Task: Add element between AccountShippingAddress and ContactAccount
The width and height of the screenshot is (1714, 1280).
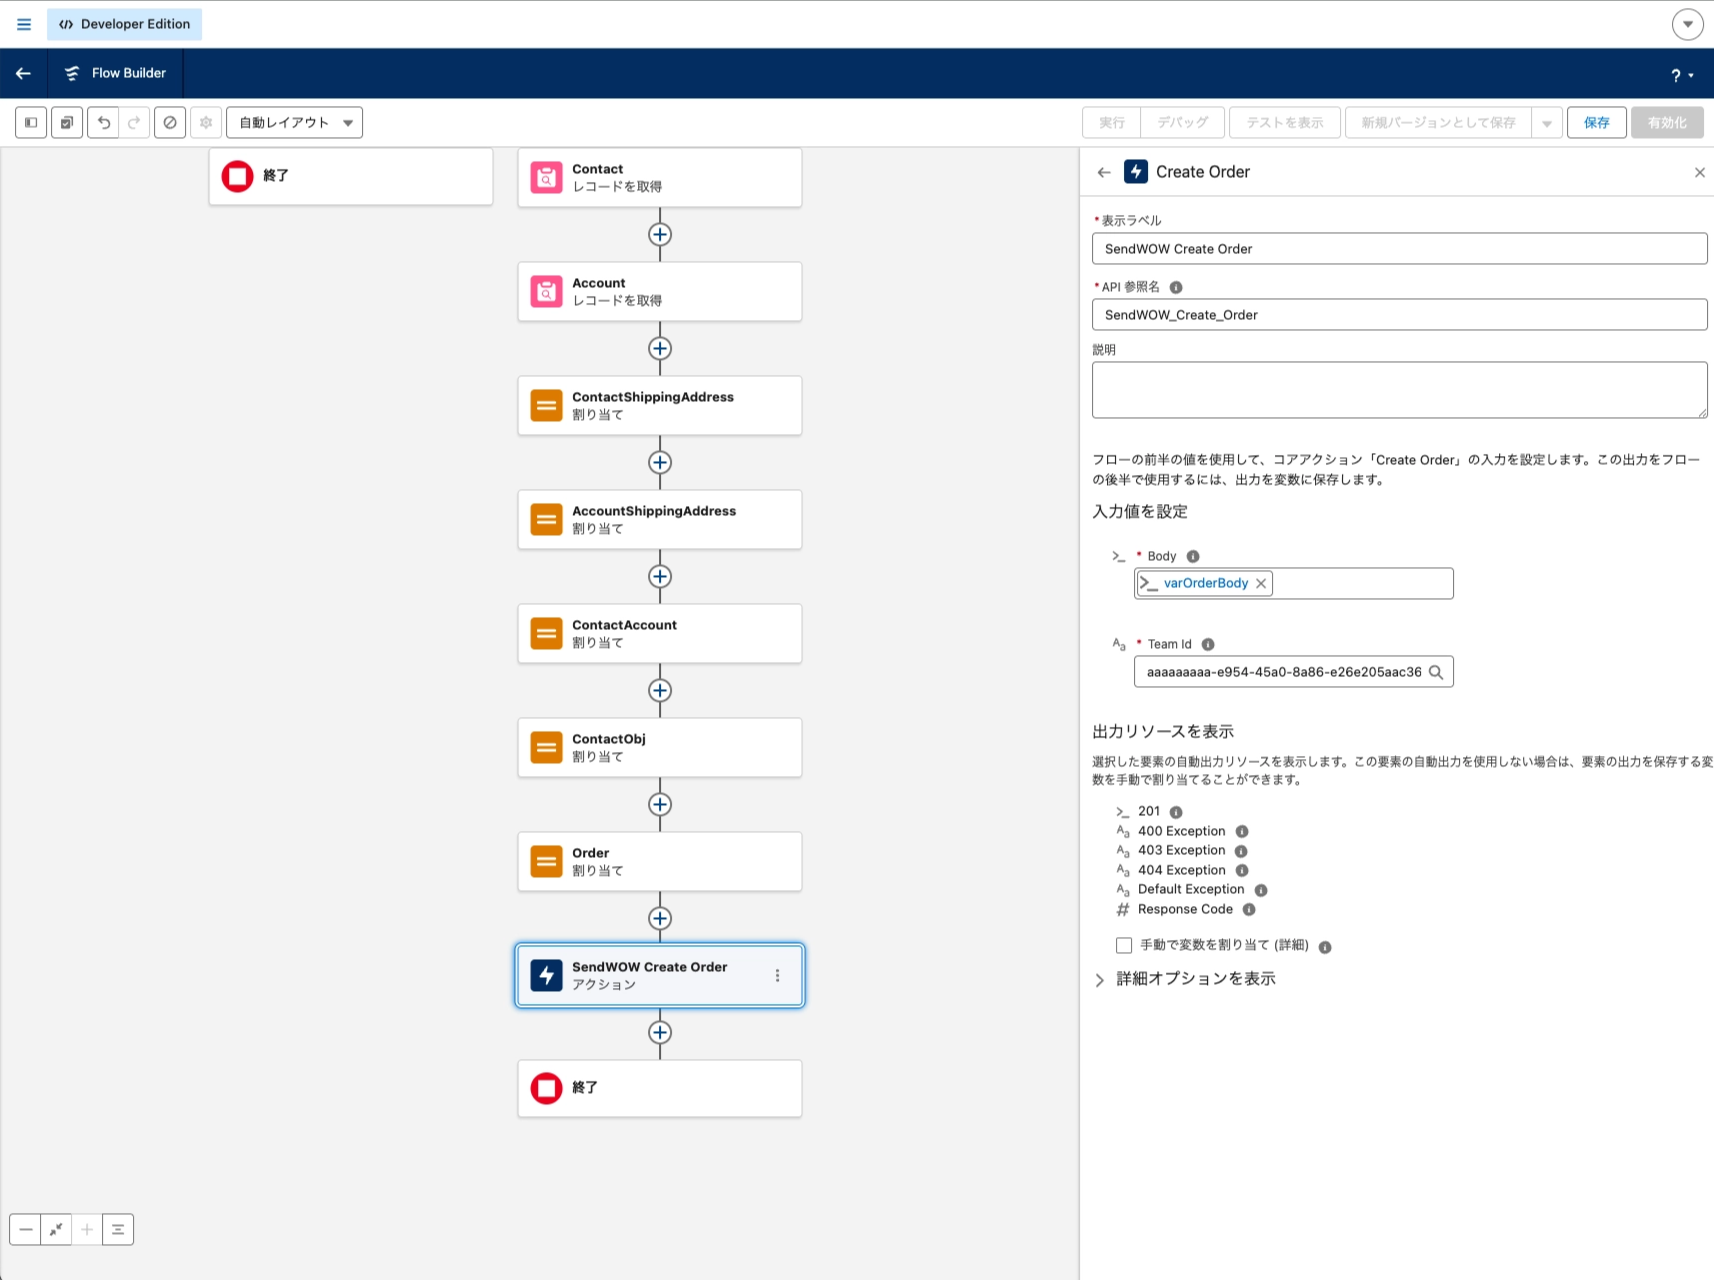Action: pos(660,576)
